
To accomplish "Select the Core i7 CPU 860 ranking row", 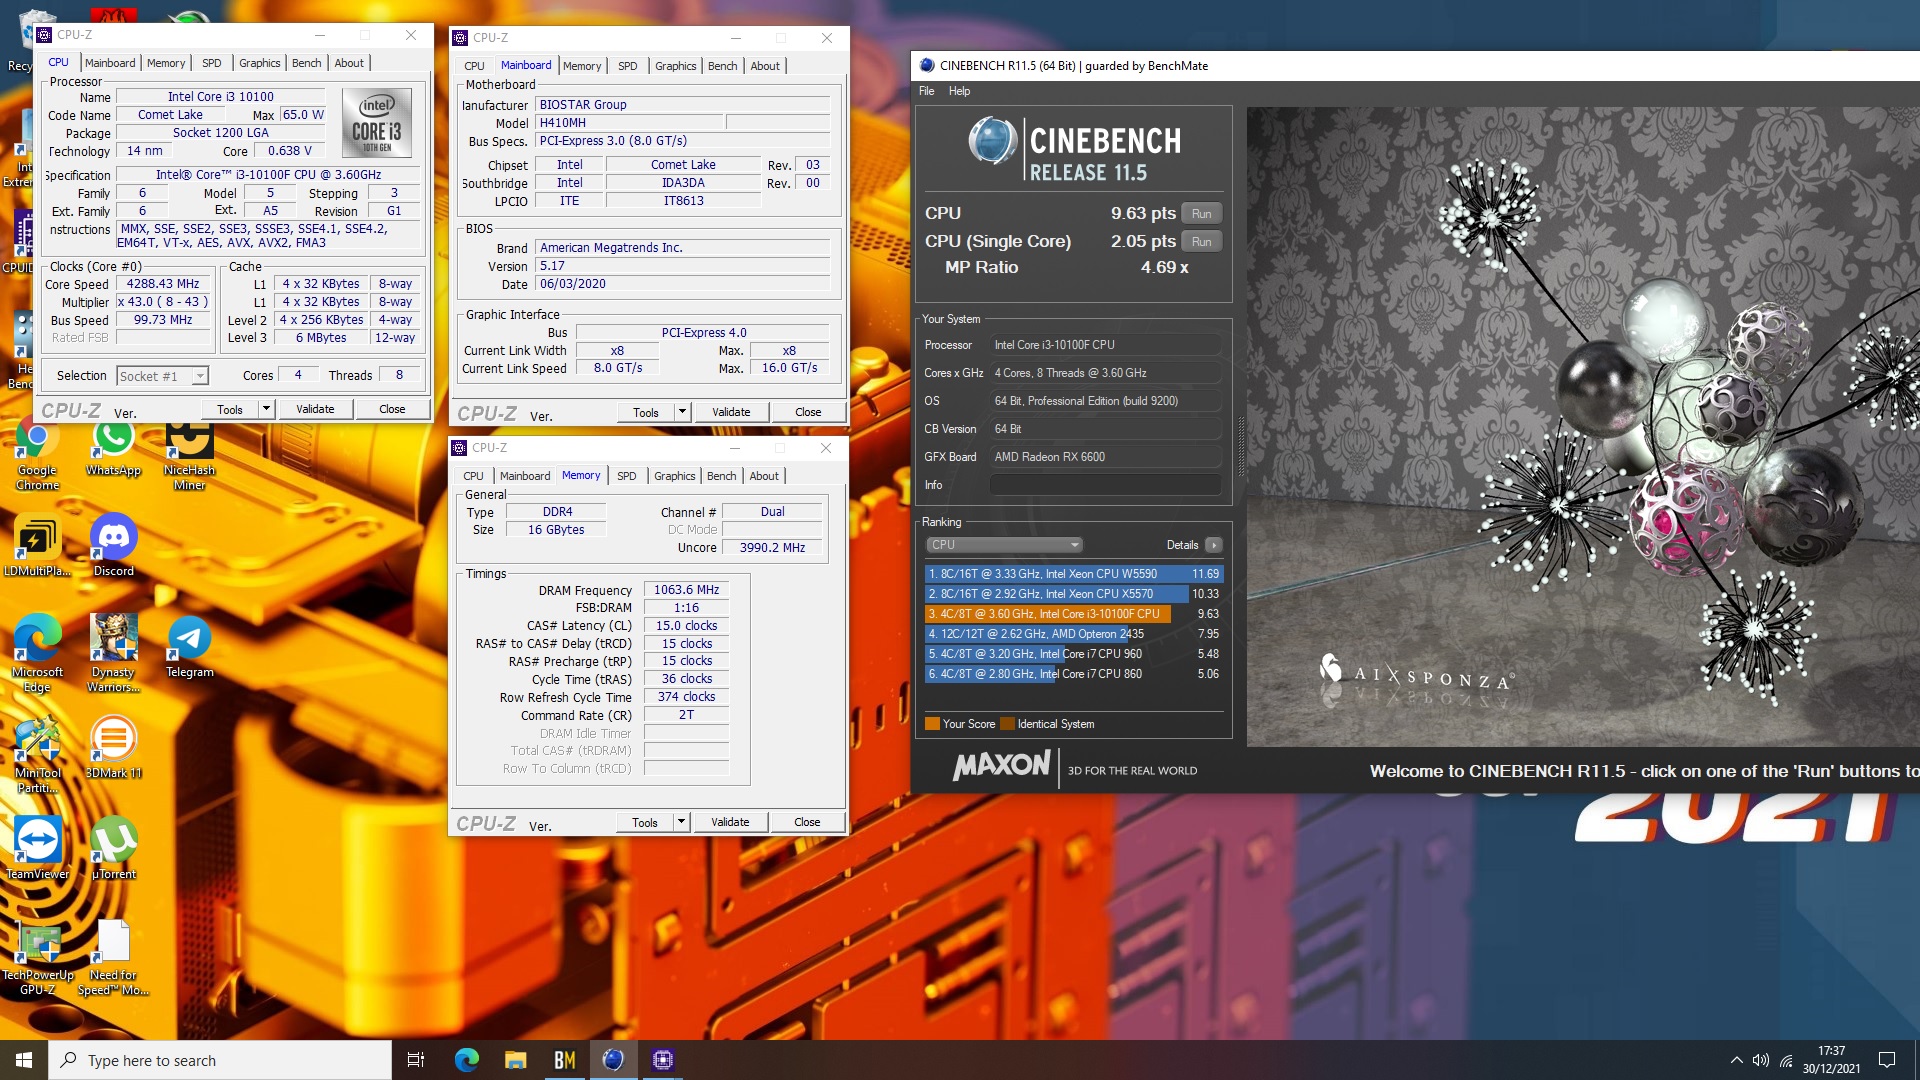I will click(1073, 674).
